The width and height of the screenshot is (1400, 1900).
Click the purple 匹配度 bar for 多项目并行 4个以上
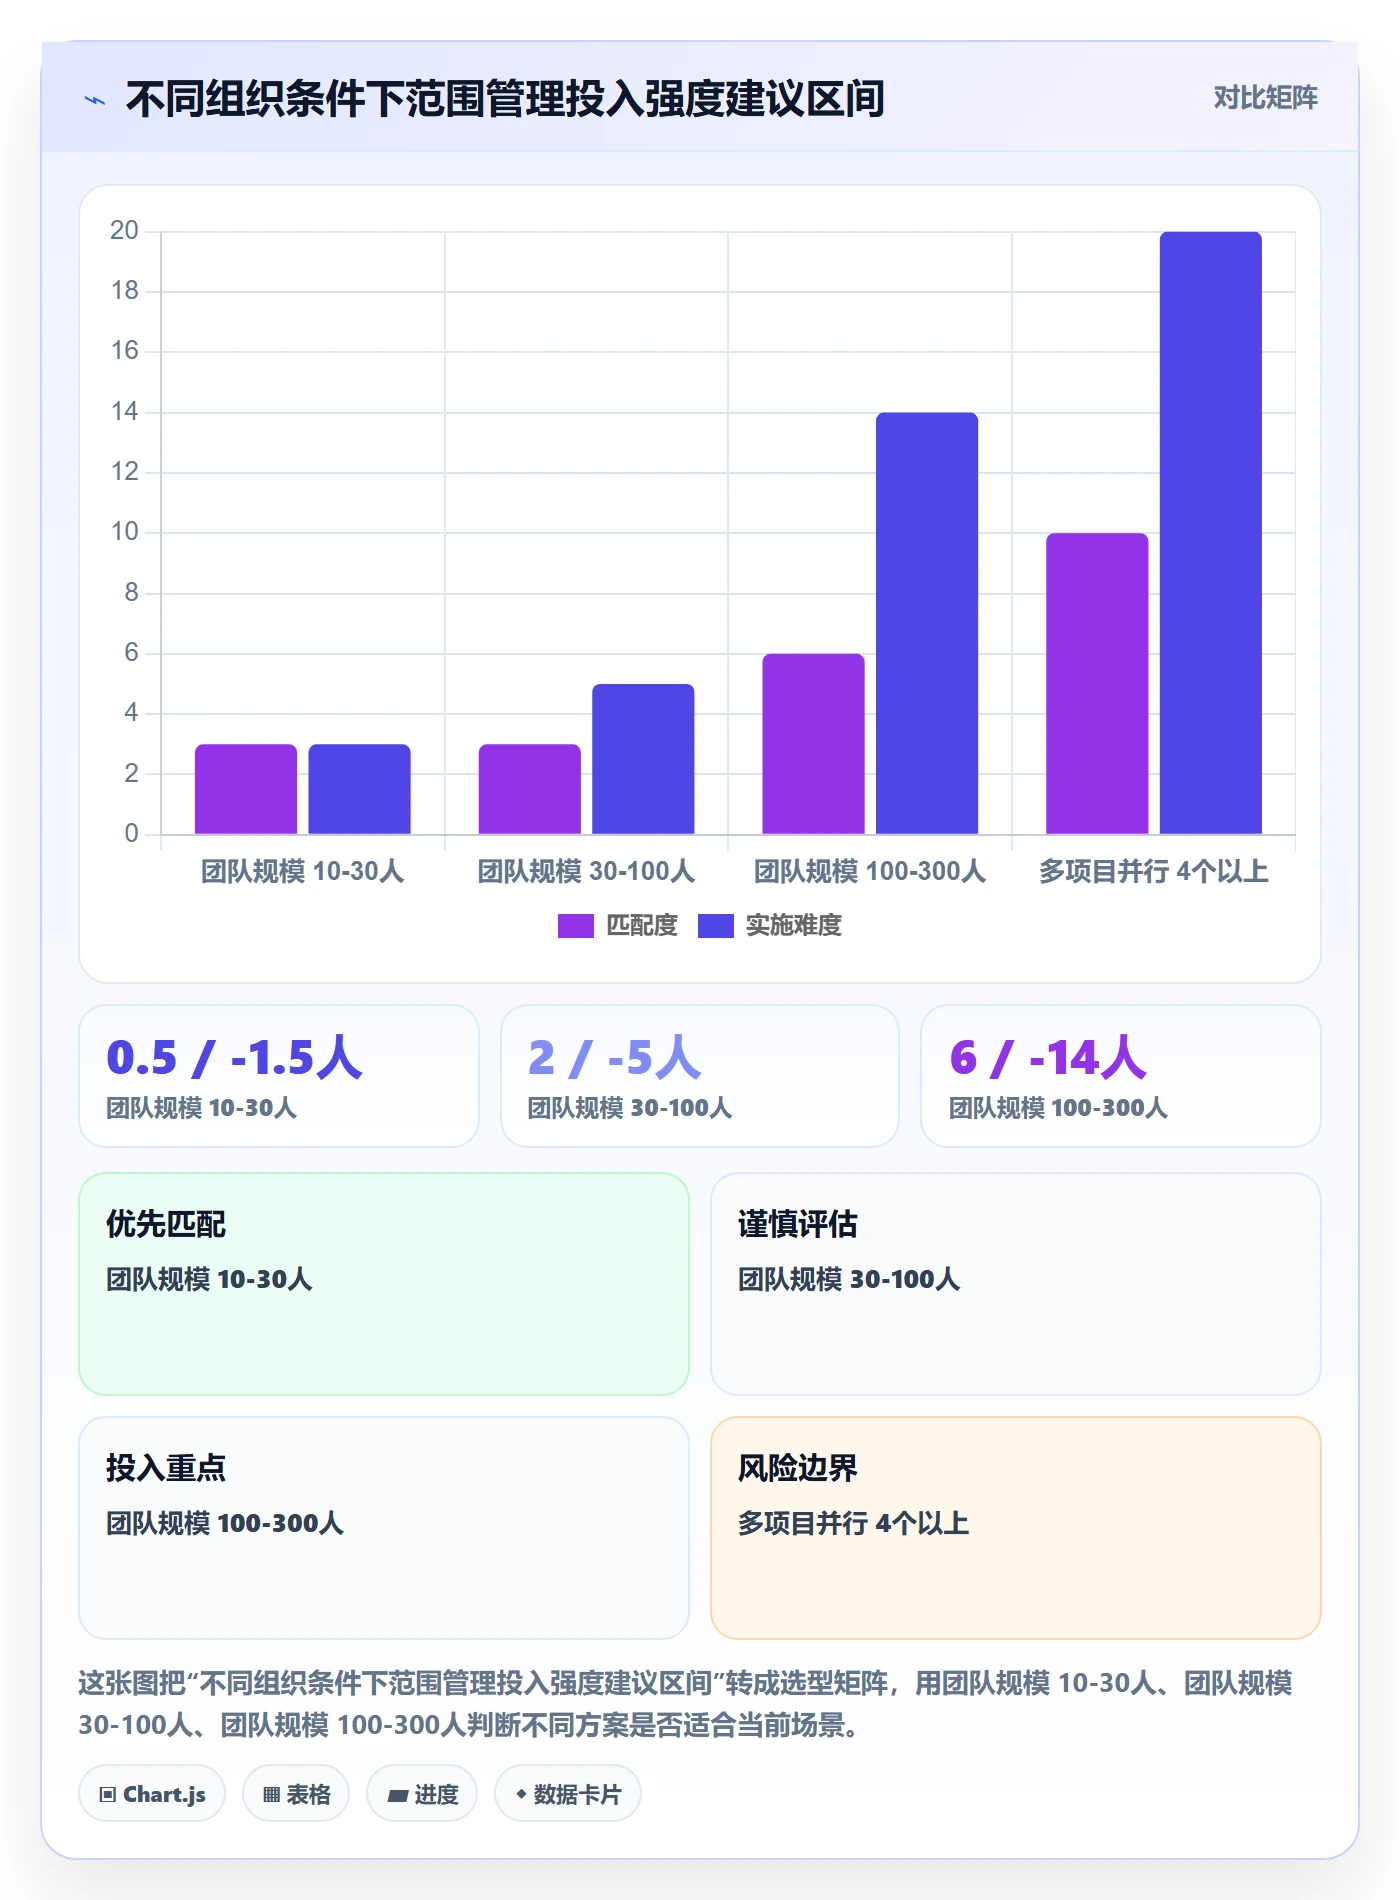click(1097, 684)
